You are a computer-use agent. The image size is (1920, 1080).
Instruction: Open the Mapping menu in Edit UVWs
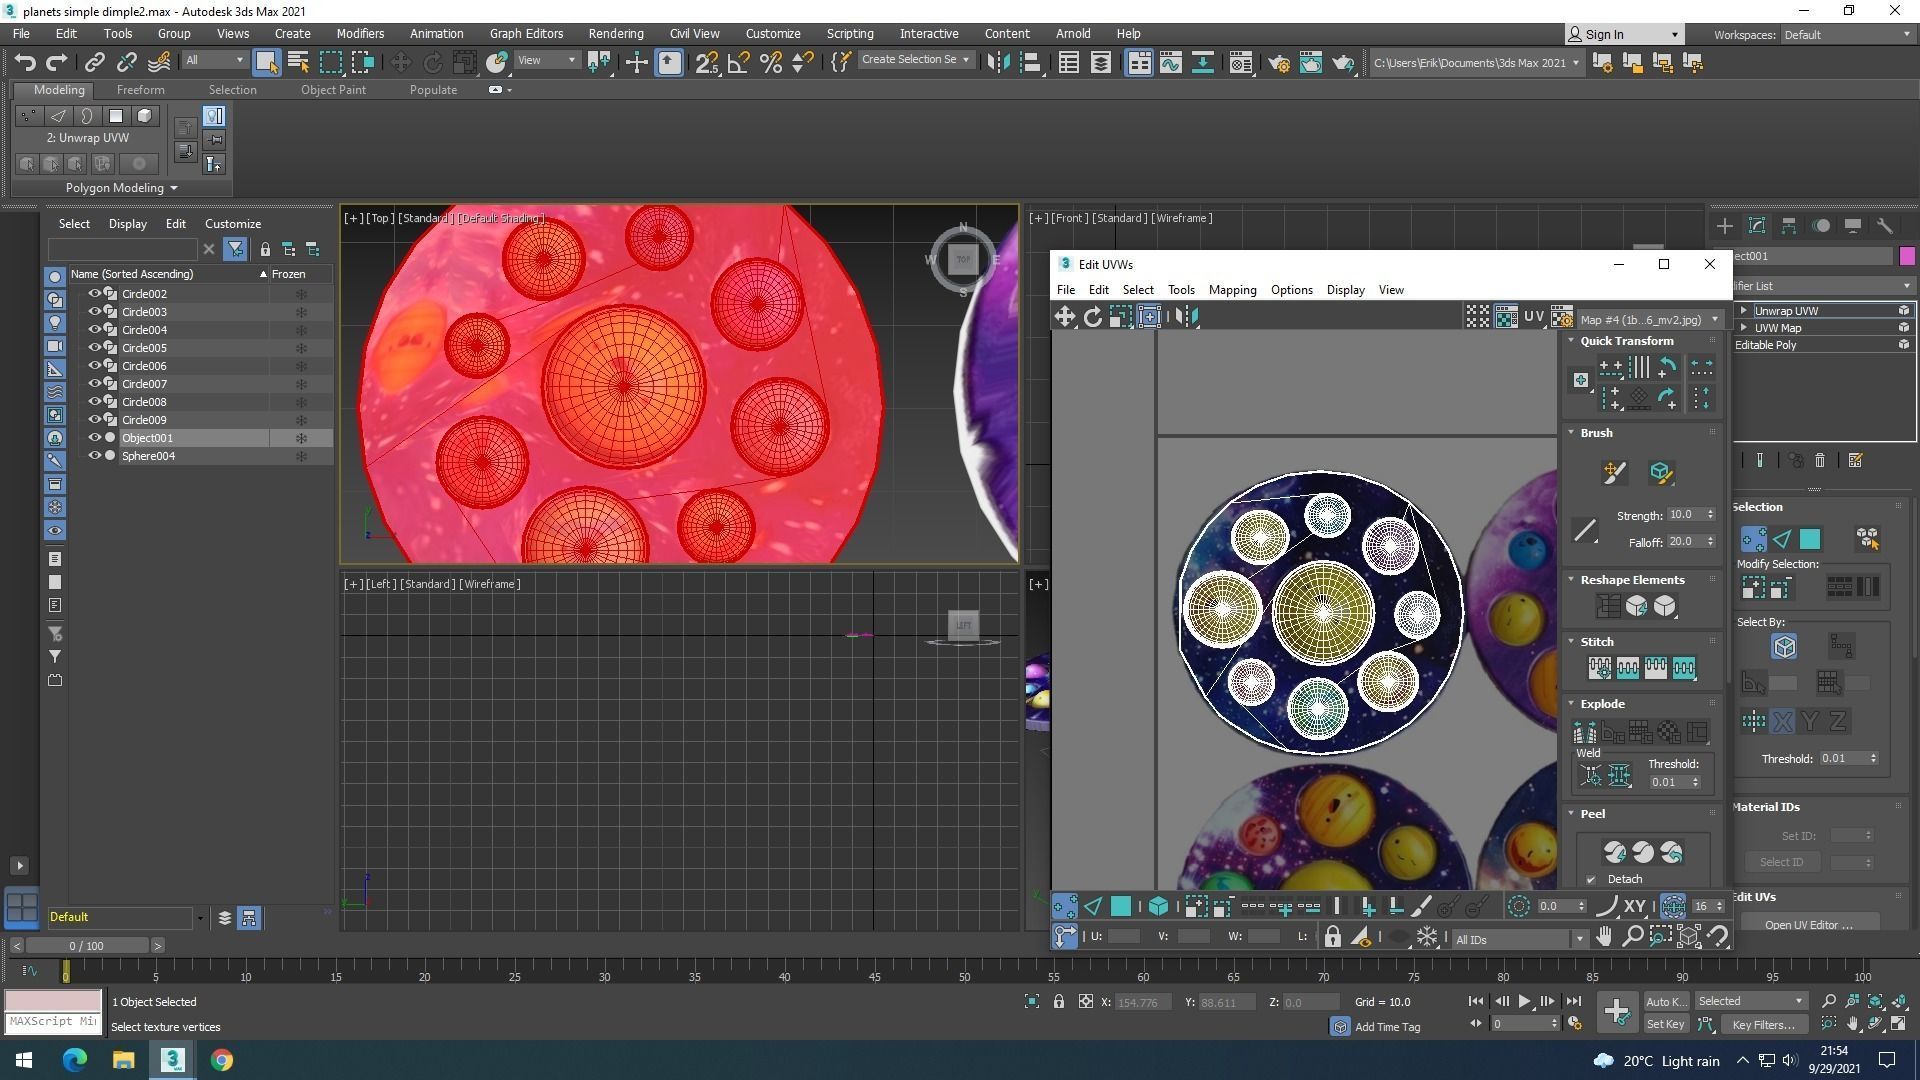pos(1232,290)
